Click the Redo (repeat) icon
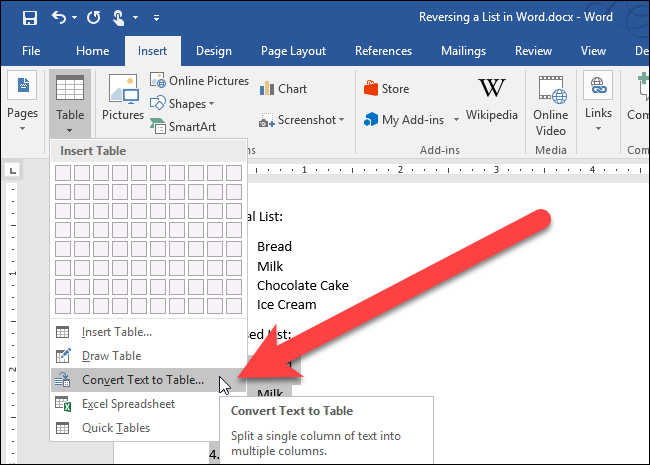Viewport: 650px width, 465px height. [x=94, y=17]
